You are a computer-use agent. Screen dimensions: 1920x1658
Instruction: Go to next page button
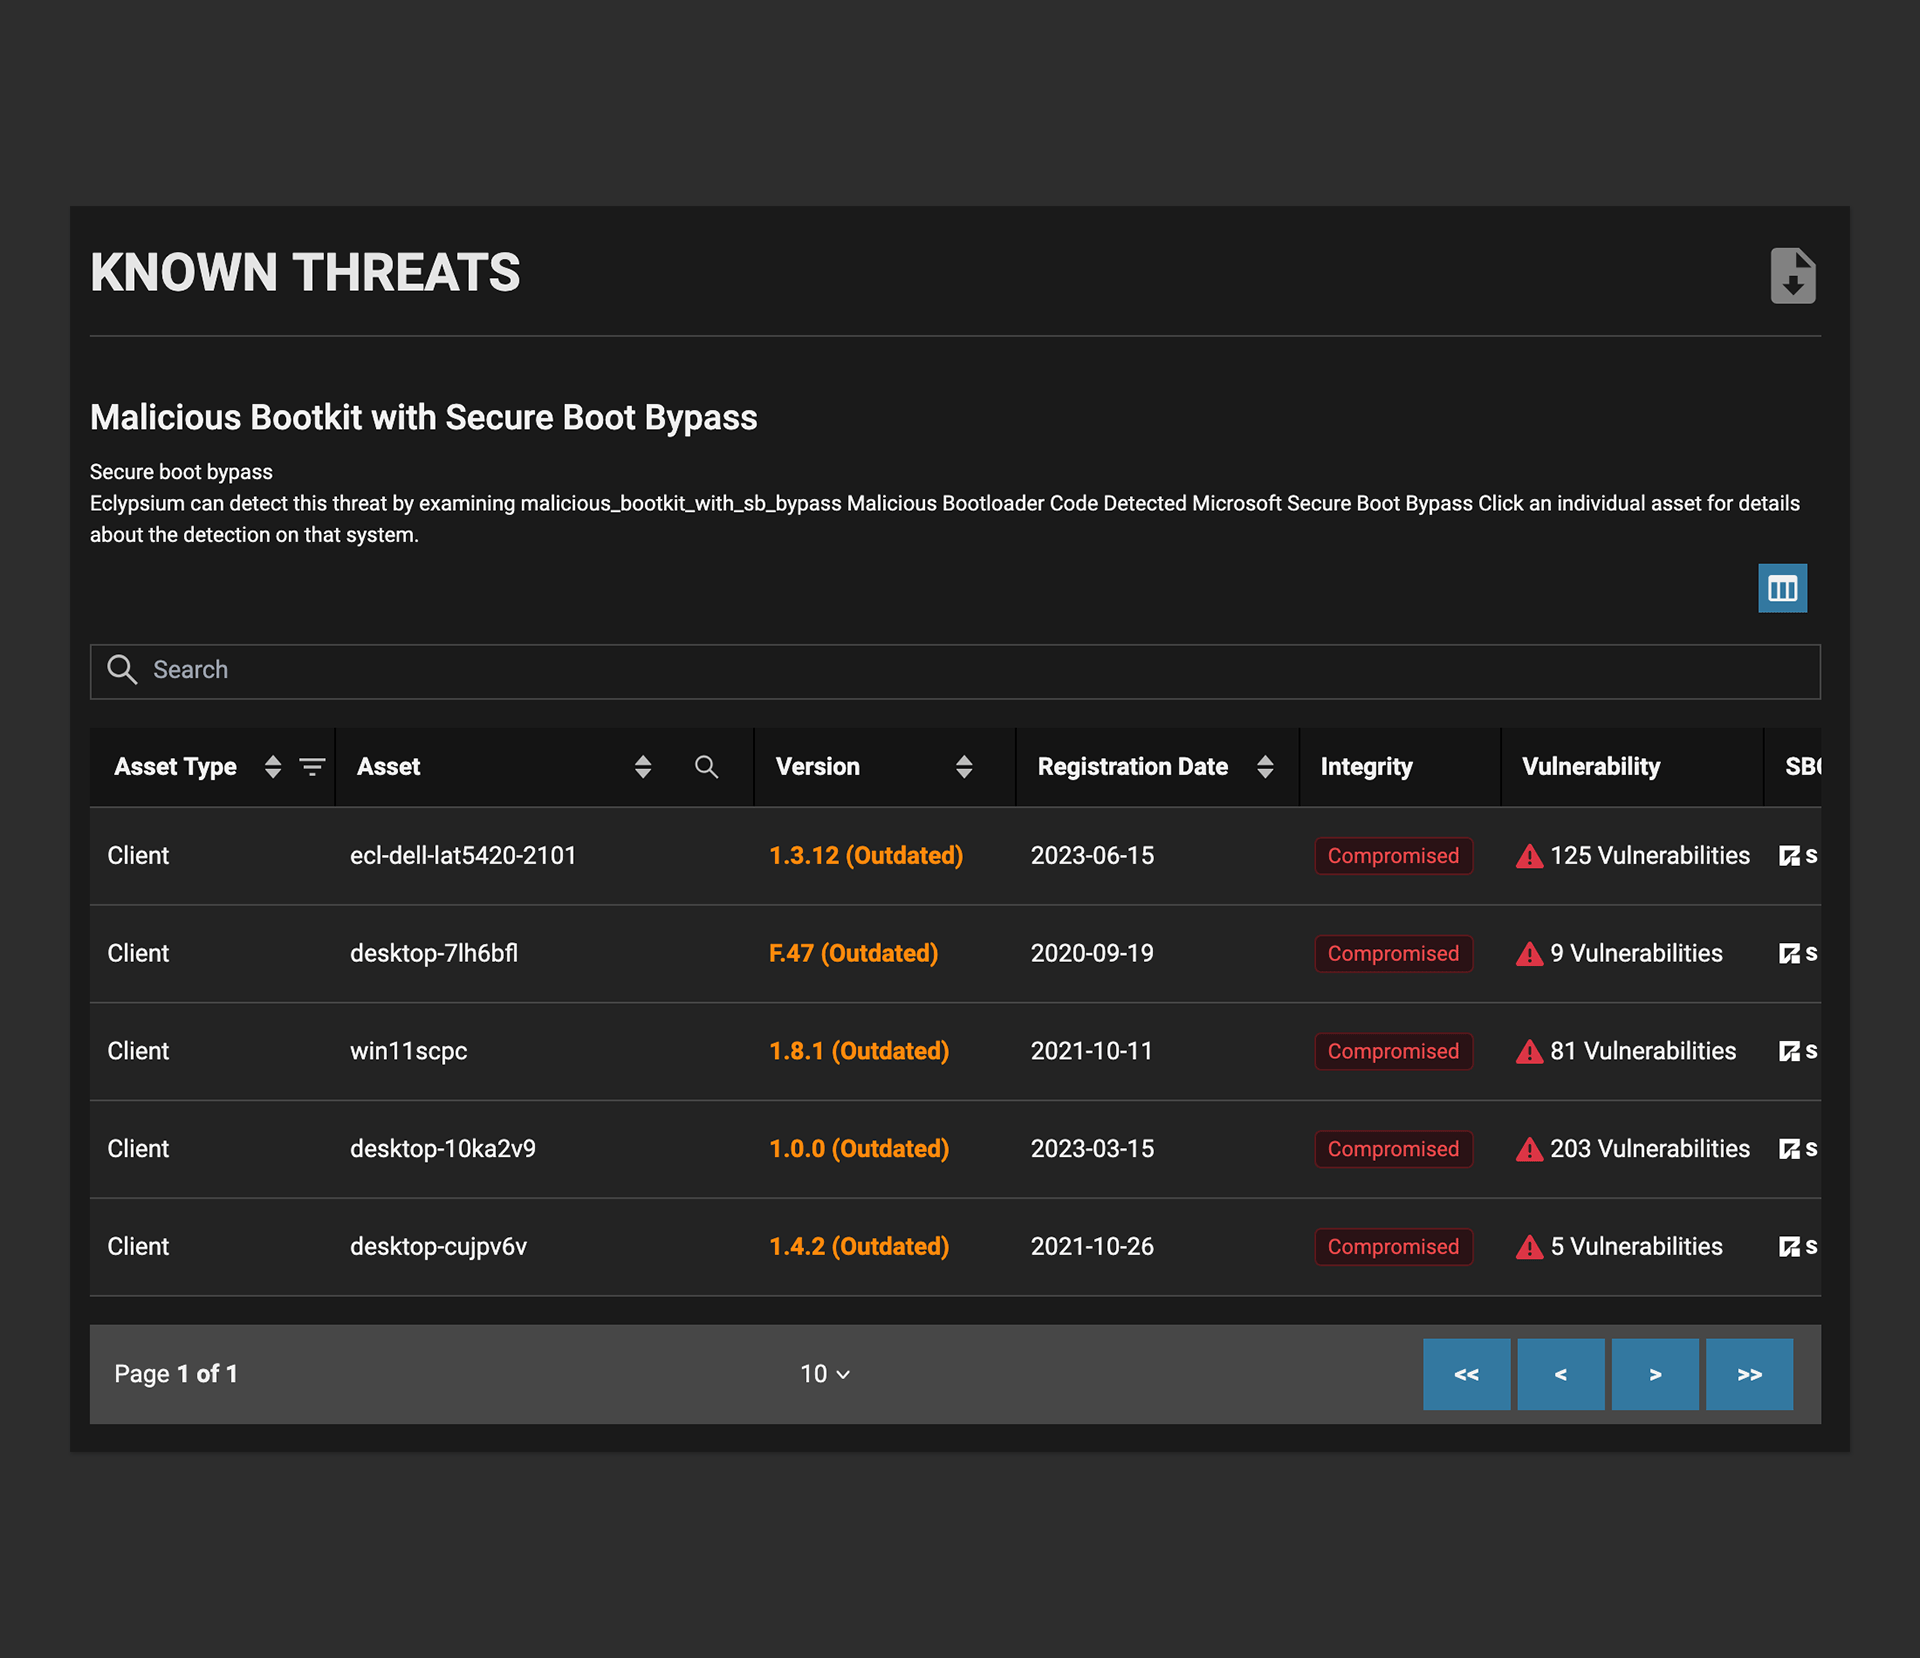click(1654, 1374)
